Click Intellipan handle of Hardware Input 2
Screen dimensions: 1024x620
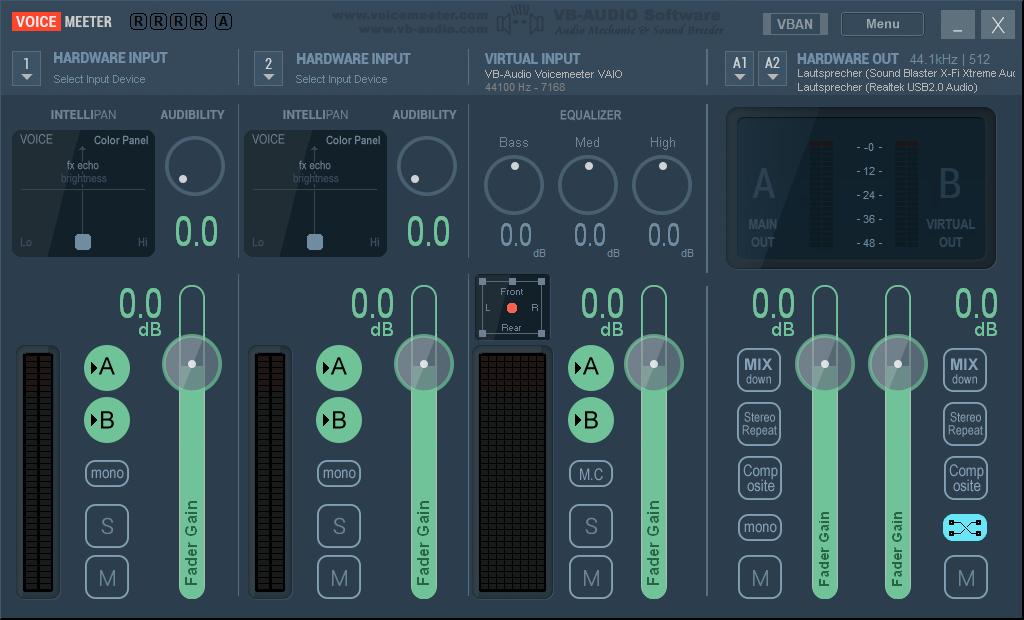[315, 242]
